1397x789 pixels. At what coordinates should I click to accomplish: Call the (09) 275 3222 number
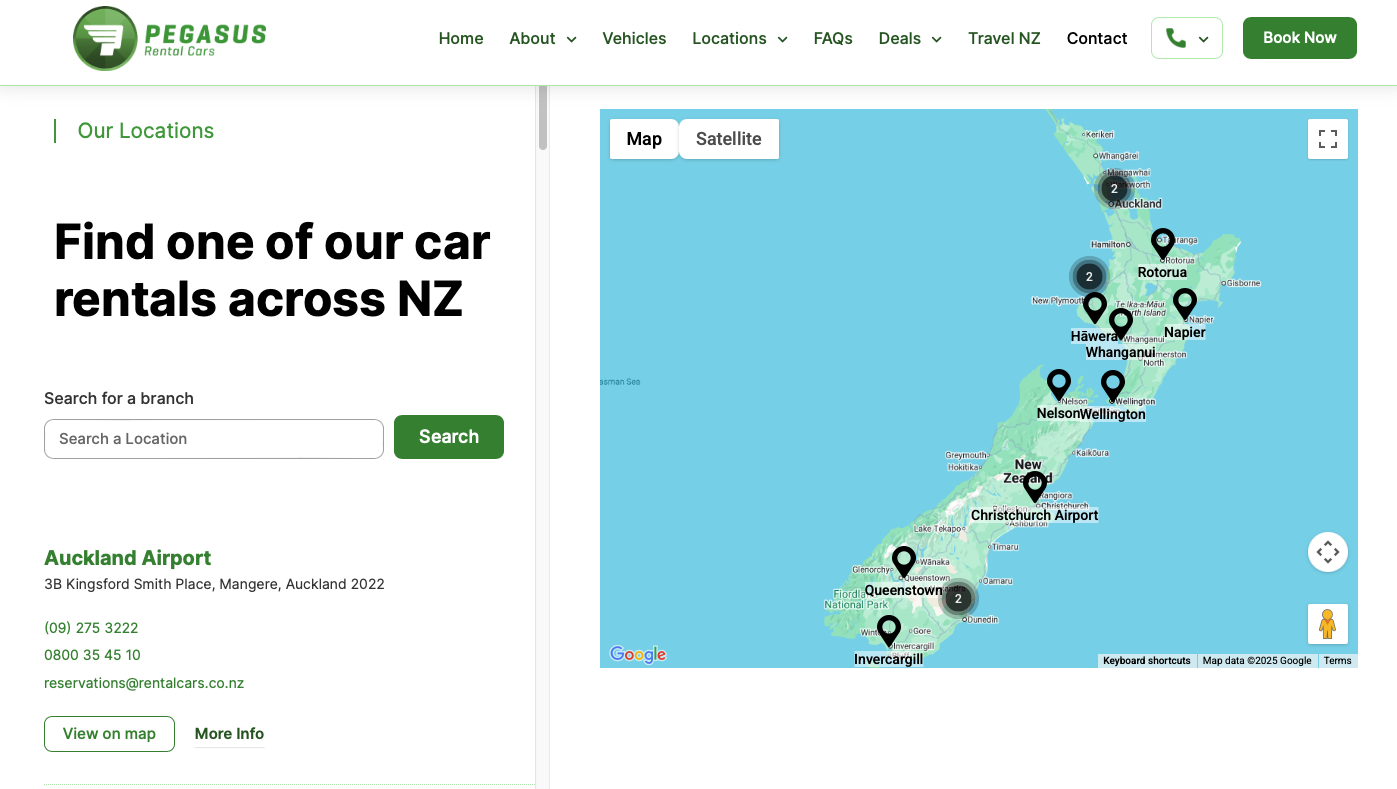coord(91,628)
